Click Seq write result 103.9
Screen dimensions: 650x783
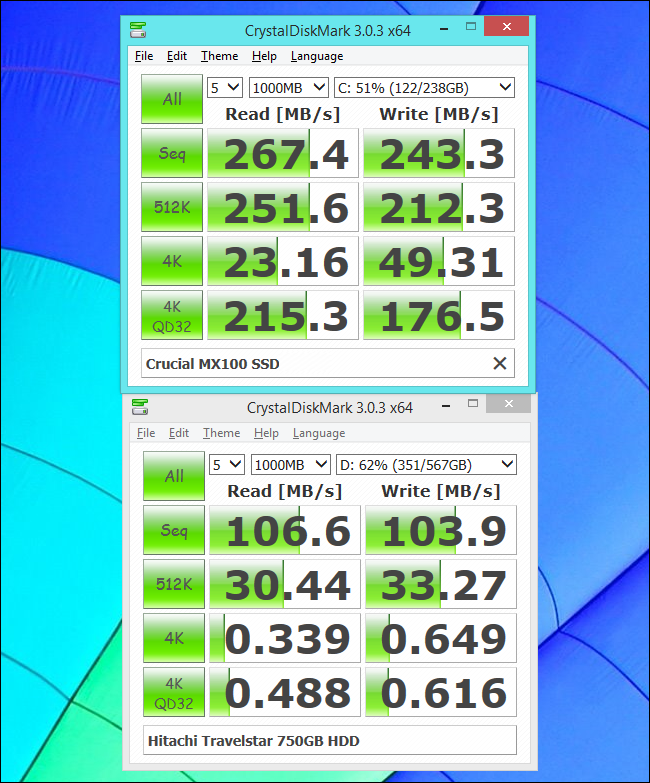click(441, 530)
